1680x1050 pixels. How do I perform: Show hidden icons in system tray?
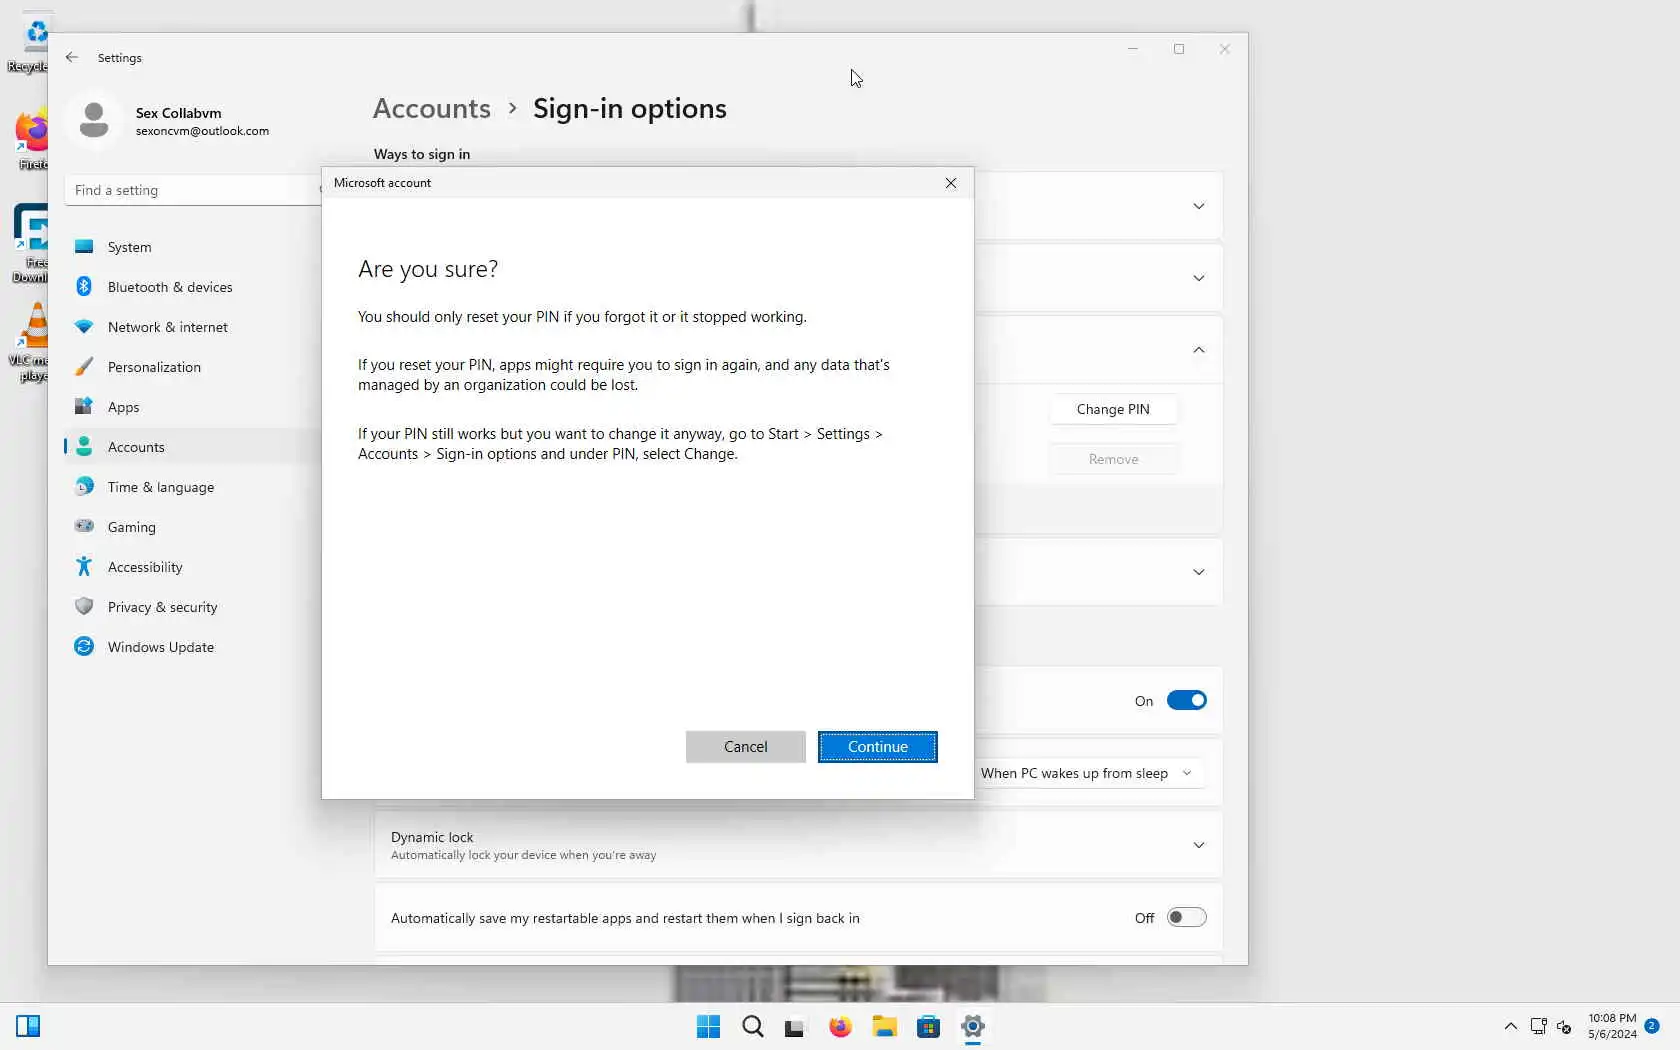click(x=1511, y=1026)
